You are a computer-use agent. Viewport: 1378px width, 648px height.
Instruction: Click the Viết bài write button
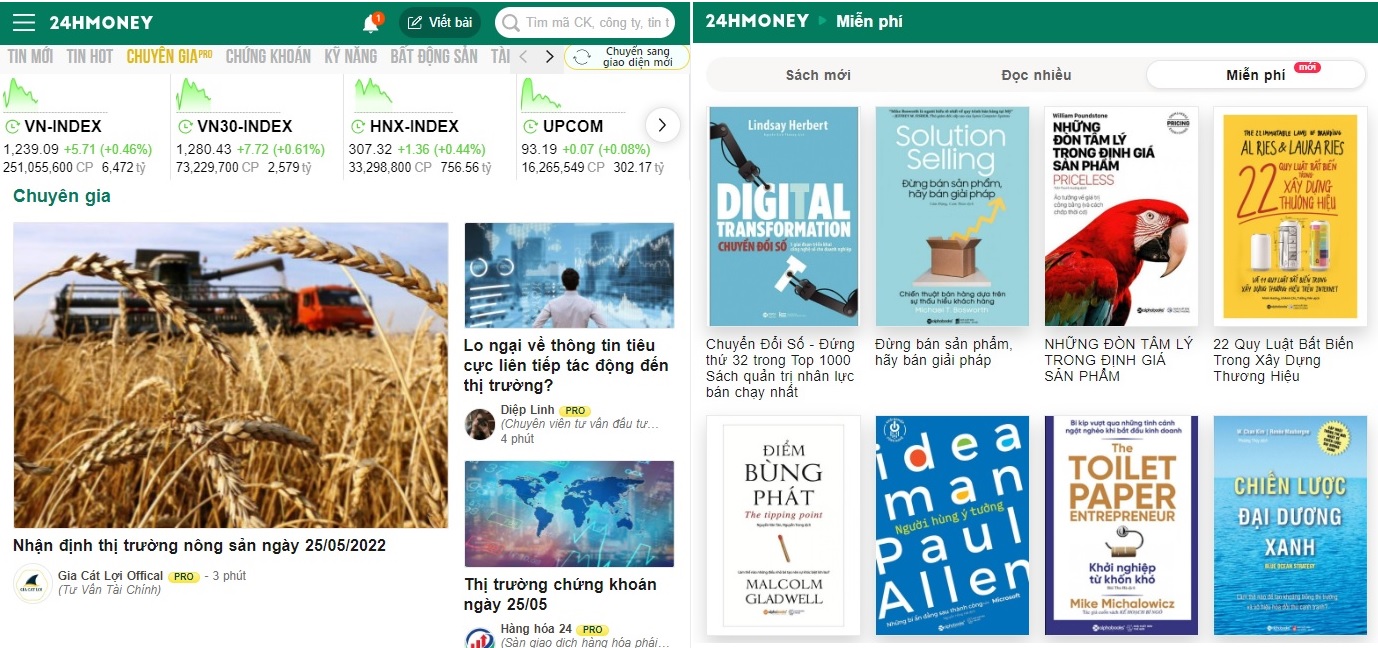click(x=440, y=22)
